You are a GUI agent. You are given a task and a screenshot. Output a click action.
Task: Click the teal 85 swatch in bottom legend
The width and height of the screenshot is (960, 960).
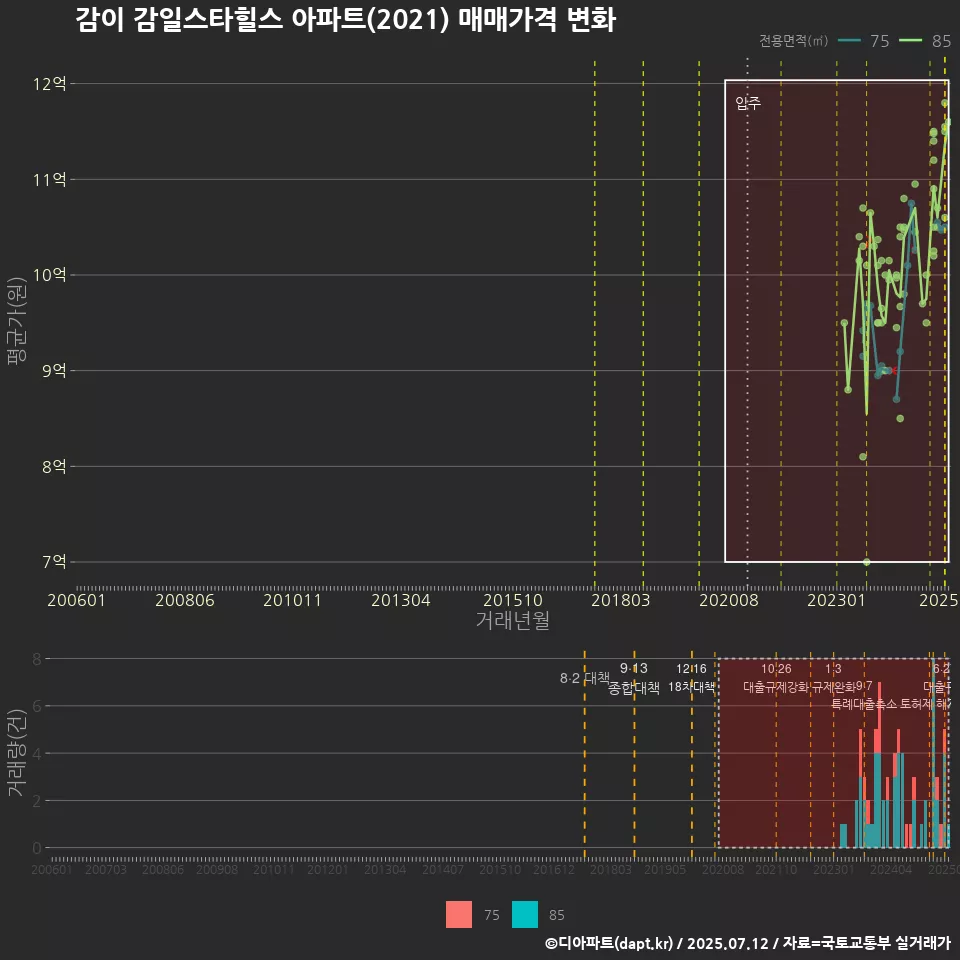point(525,915)
